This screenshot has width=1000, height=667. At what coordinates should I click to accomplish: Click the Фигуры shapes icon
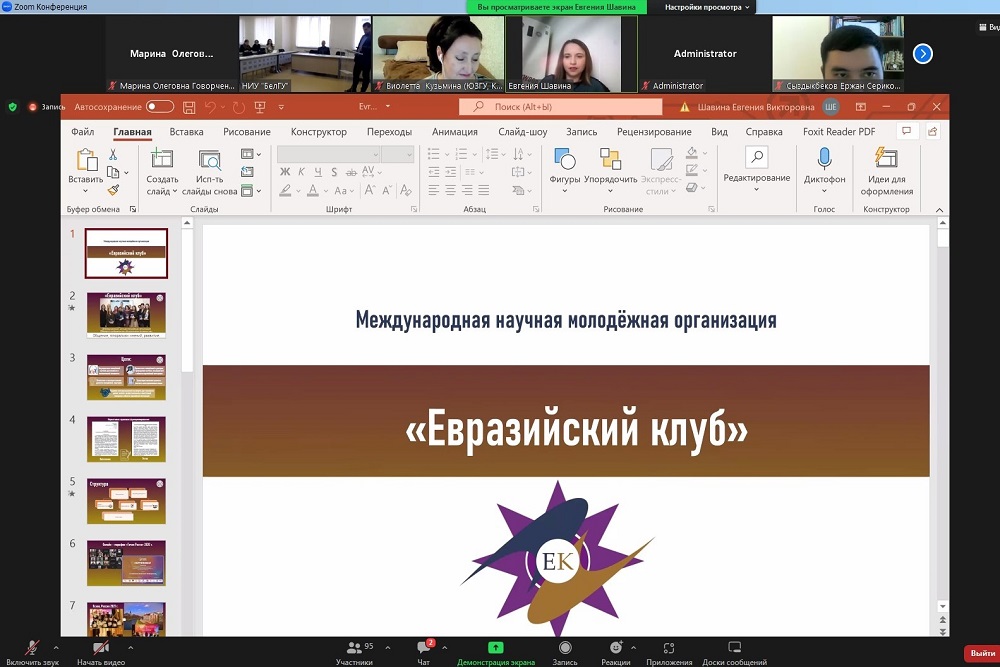click(565, 159)
